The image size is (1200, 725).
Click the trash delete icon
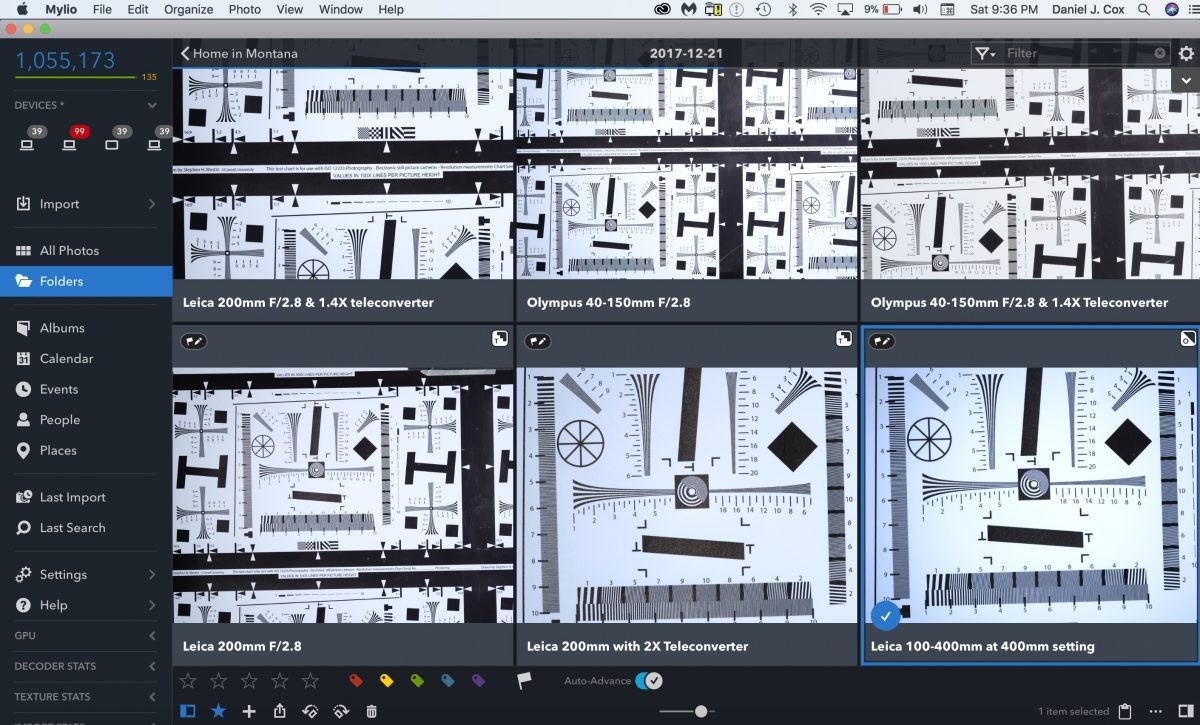click(371, 711)
